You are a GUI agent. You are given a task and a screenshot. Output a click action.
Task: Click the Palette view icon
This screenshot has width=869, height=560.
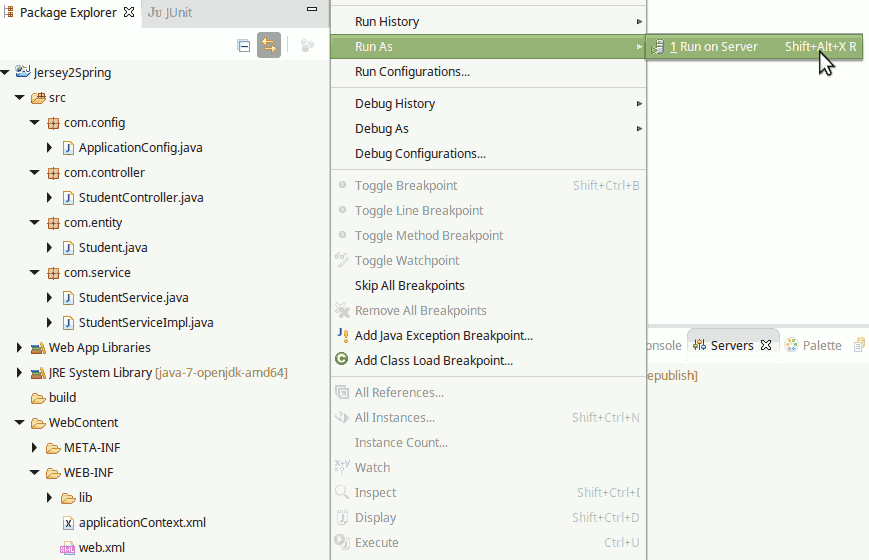point(792,346)
